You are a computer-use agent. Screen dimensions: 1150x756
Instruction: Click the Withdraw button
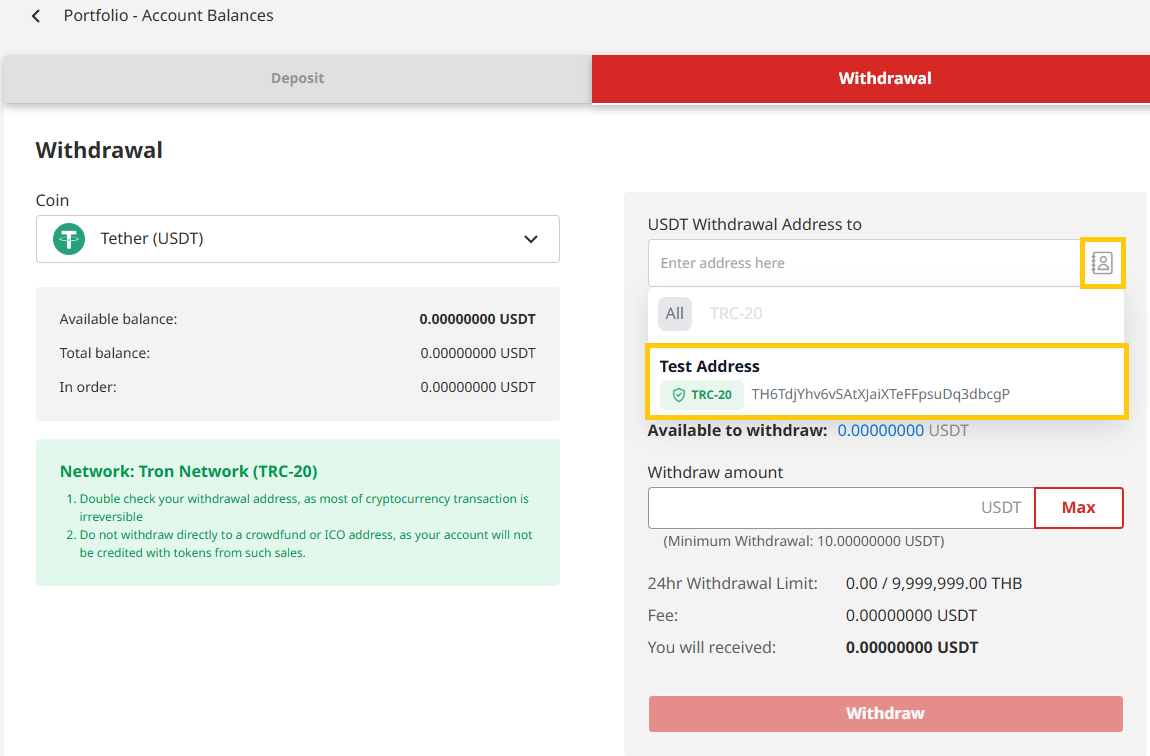tap(885, 713)
